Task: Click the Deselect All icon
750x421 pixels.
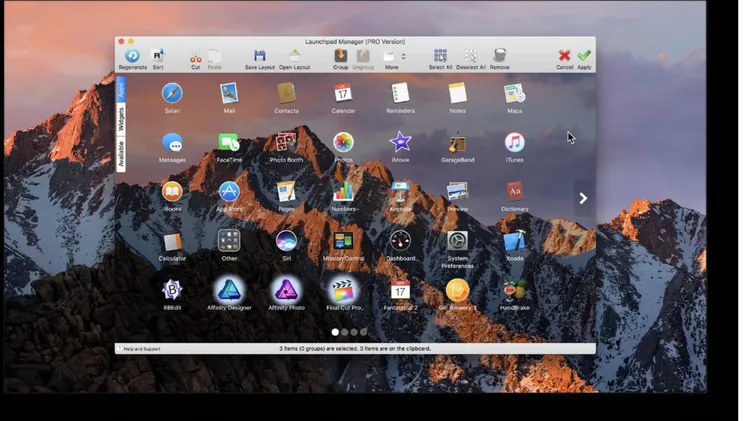Action: 471,55
